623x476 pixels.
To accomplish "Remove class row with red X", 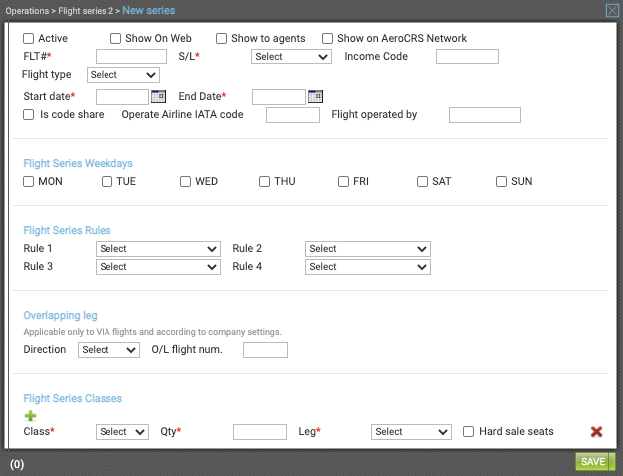I will [596, 431].
